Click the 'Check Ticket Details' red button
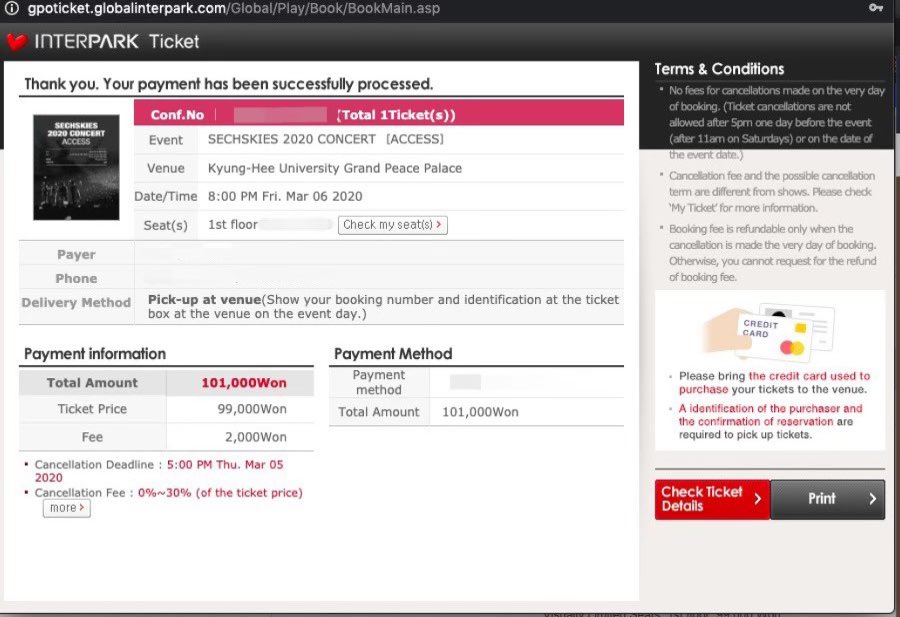The image size is (900, 617). click(712, 499)
